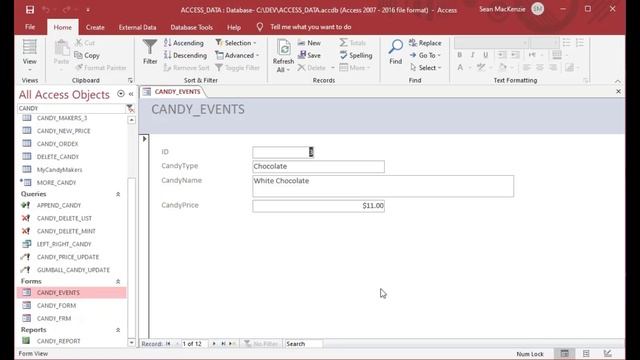Open the View button in ribbon
The image size is (640, 360).
point(29,56)
